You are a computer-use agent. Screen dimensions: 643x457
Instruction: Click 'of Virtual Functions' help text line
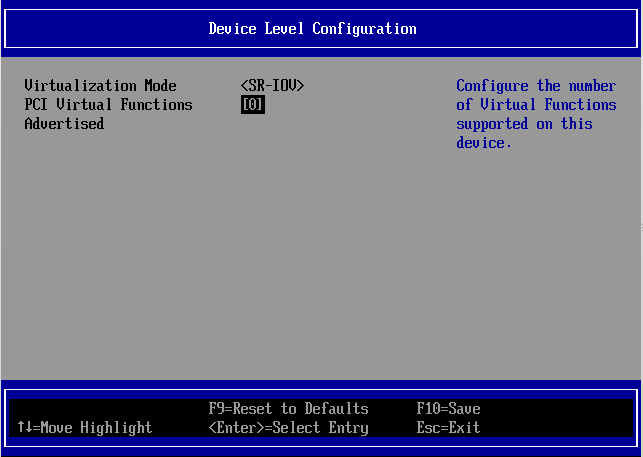tap(536, 105)
